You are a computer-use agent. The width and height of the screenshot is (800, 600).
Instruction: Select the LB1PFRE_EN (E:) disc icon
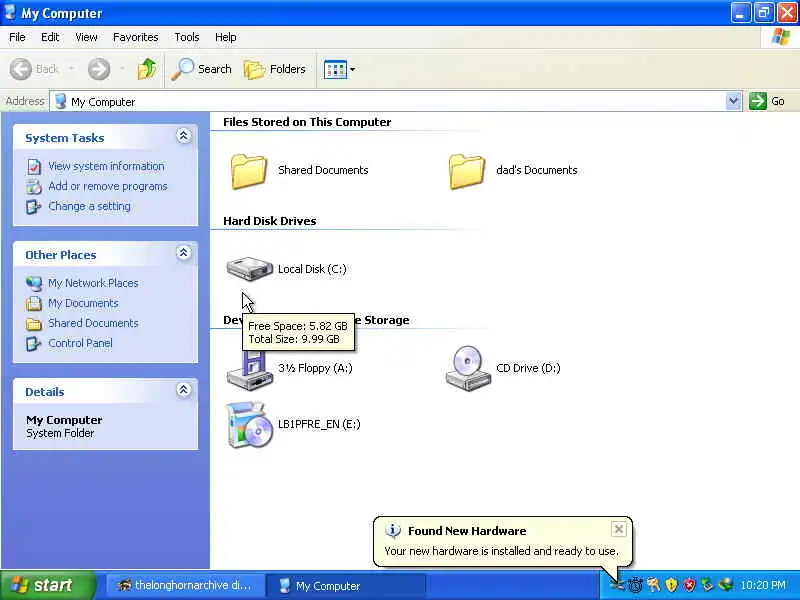[x=248, y=425]
